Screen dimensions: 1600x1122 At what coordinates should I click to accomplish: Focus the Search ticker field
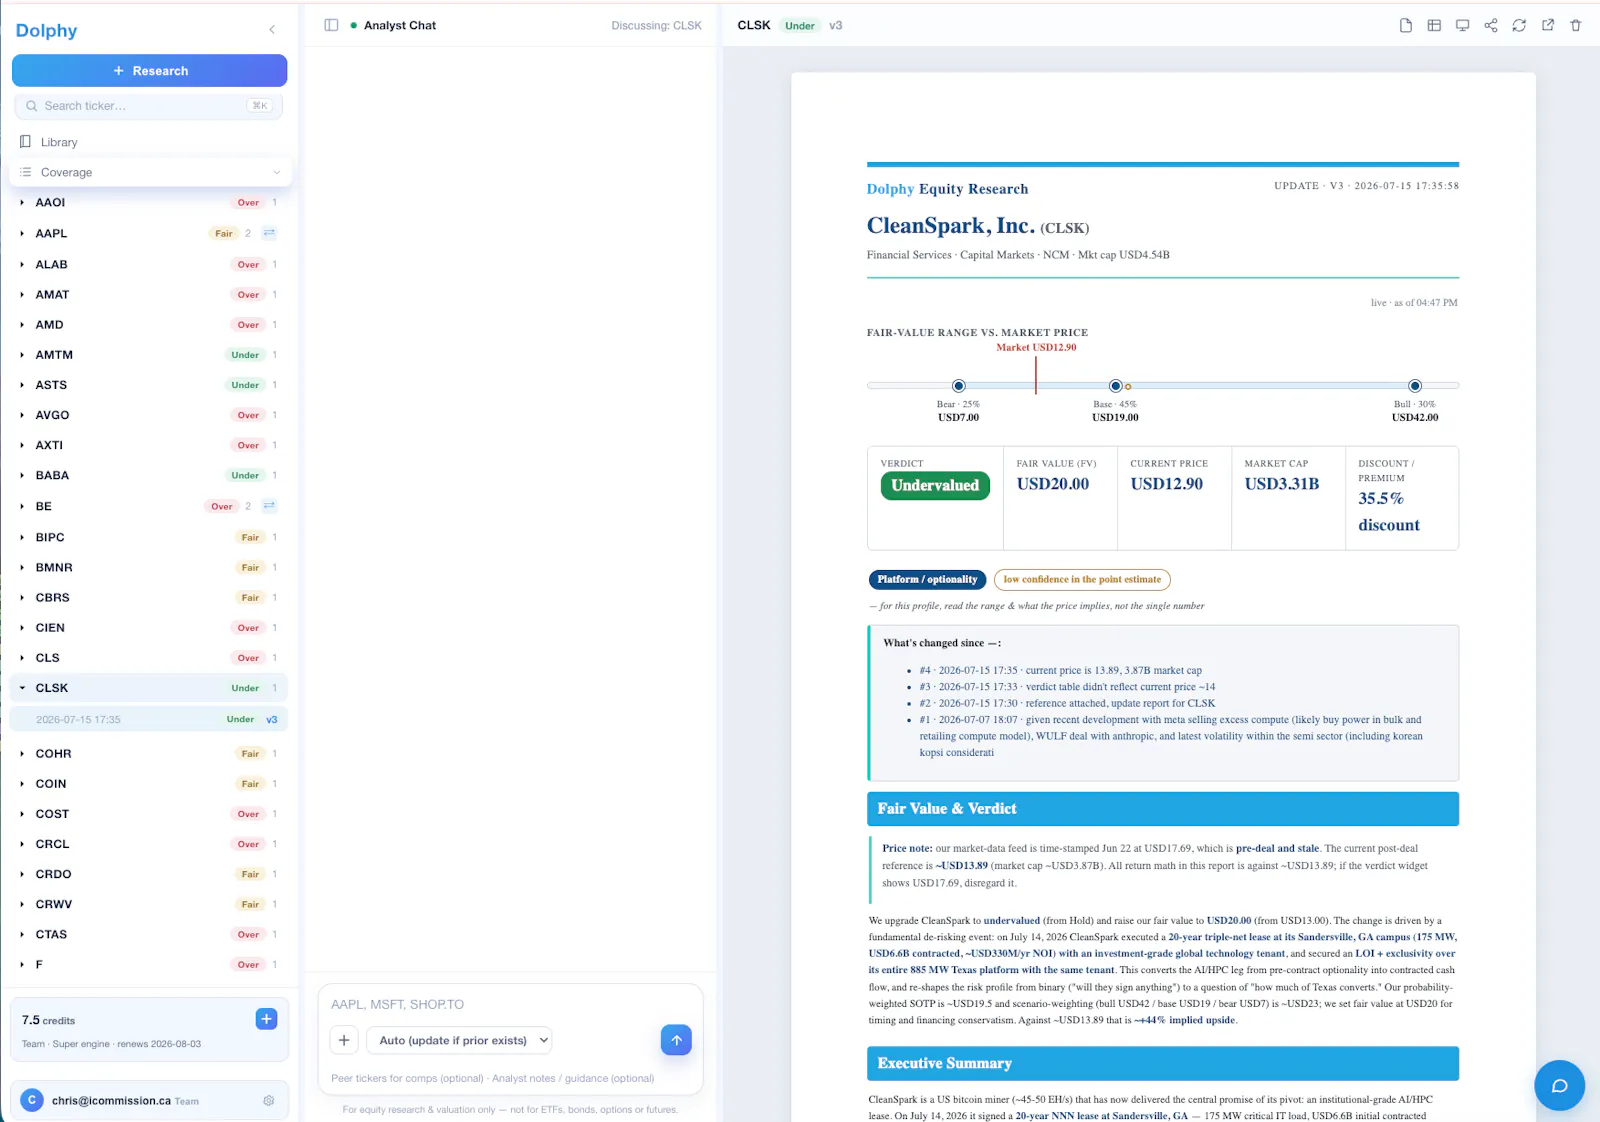pos(149,106)
